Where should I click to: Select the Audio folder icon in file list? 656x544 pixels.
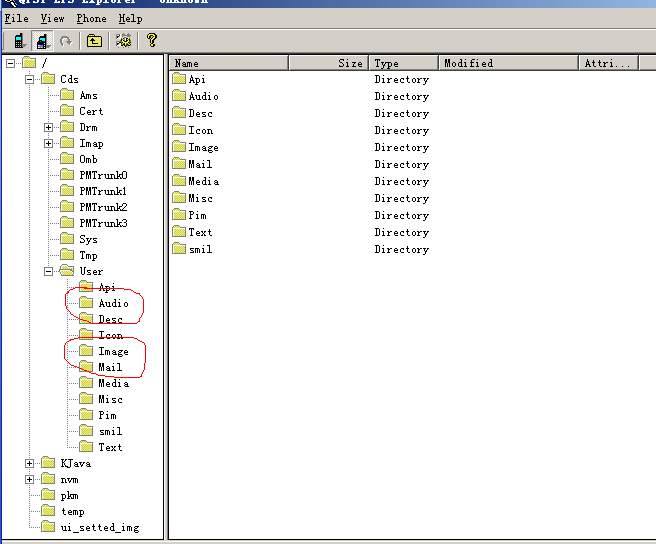[179, 97]
